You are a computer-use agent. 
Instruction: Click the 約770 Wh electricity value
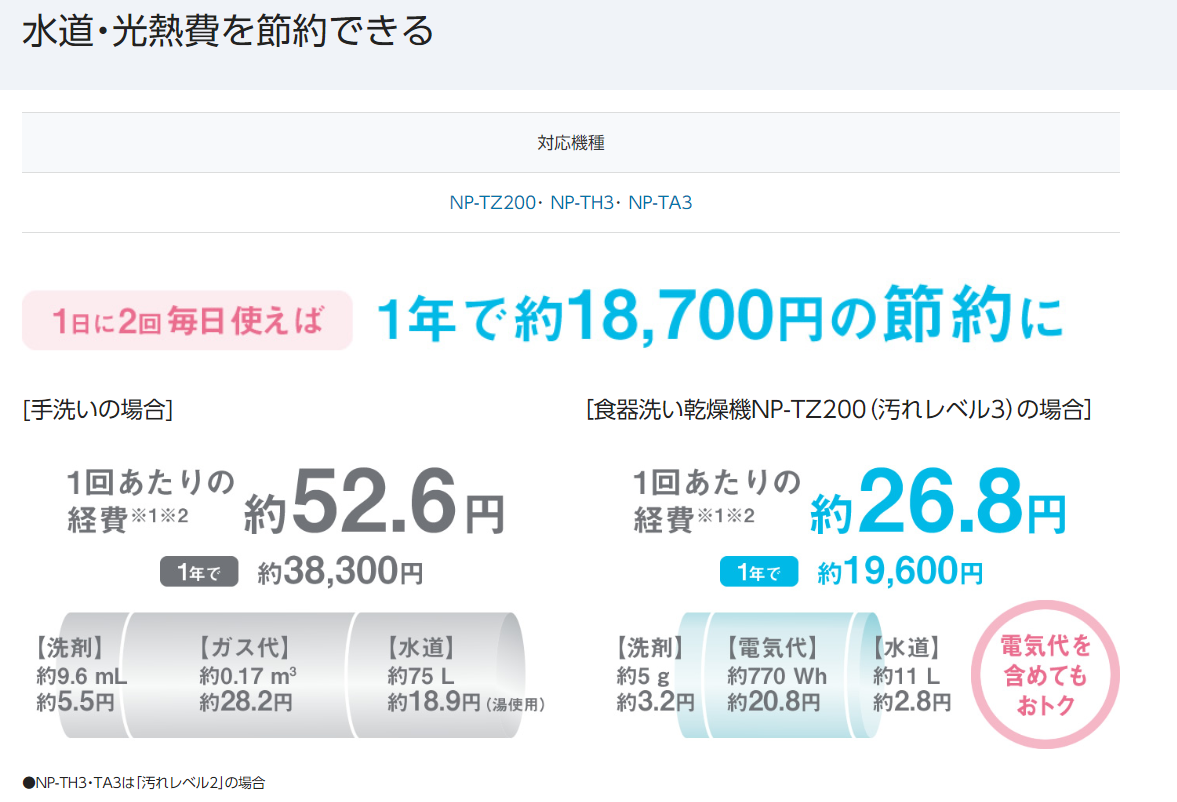(x=777, y=676)
